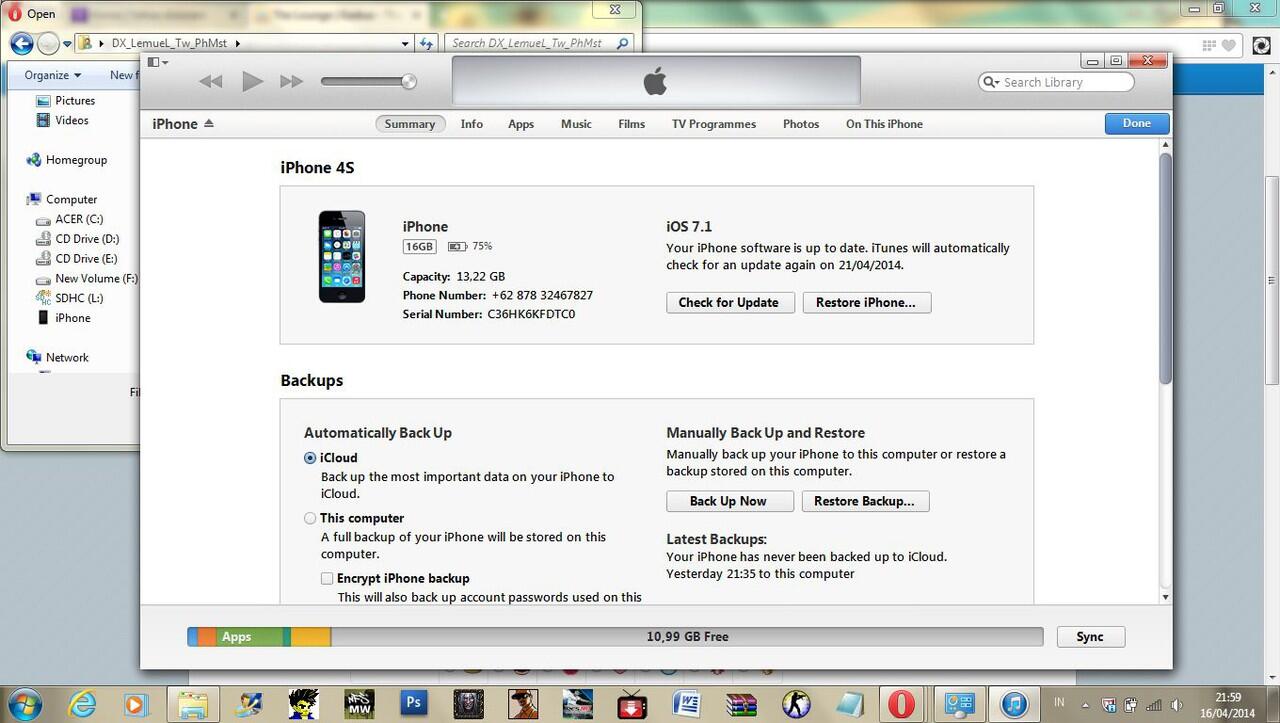The image size is (1280, 723).
Task: Click the search magnifier in the Open dialog
Action: click(x=623, y=43)
